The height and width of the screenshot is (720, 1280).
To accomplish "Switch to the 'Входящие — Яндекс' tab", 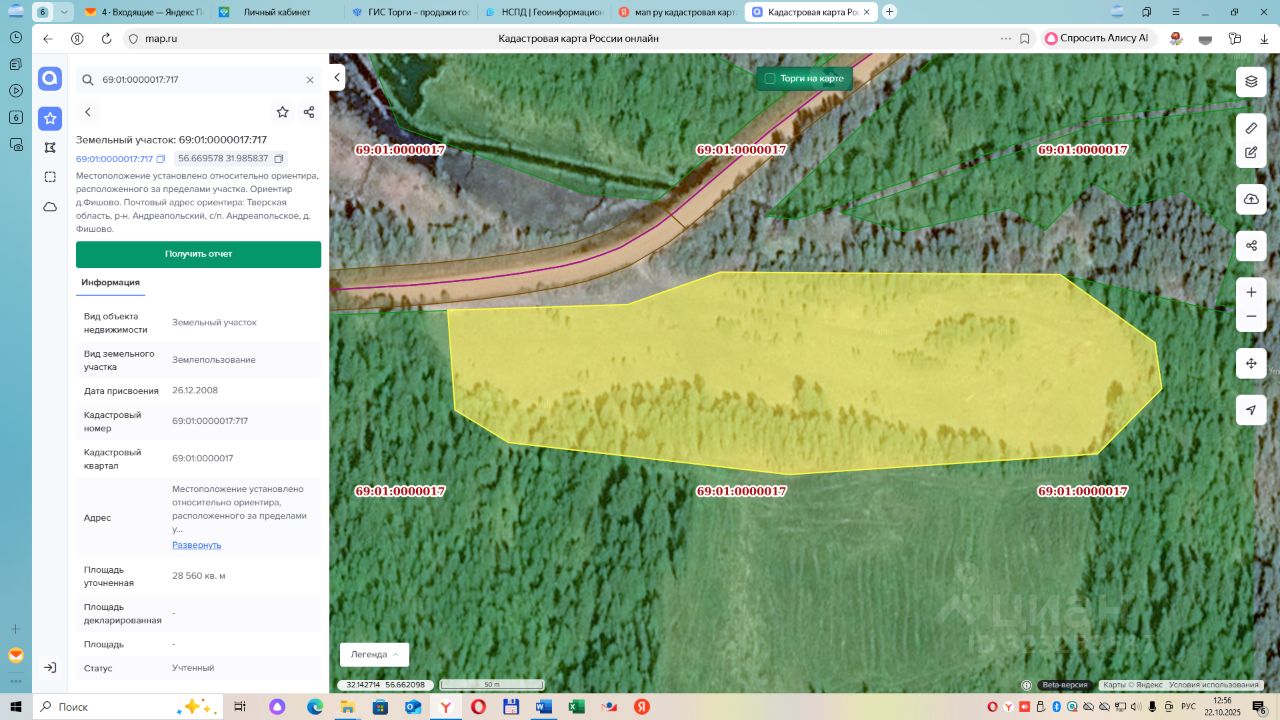I will coord(144,12).
